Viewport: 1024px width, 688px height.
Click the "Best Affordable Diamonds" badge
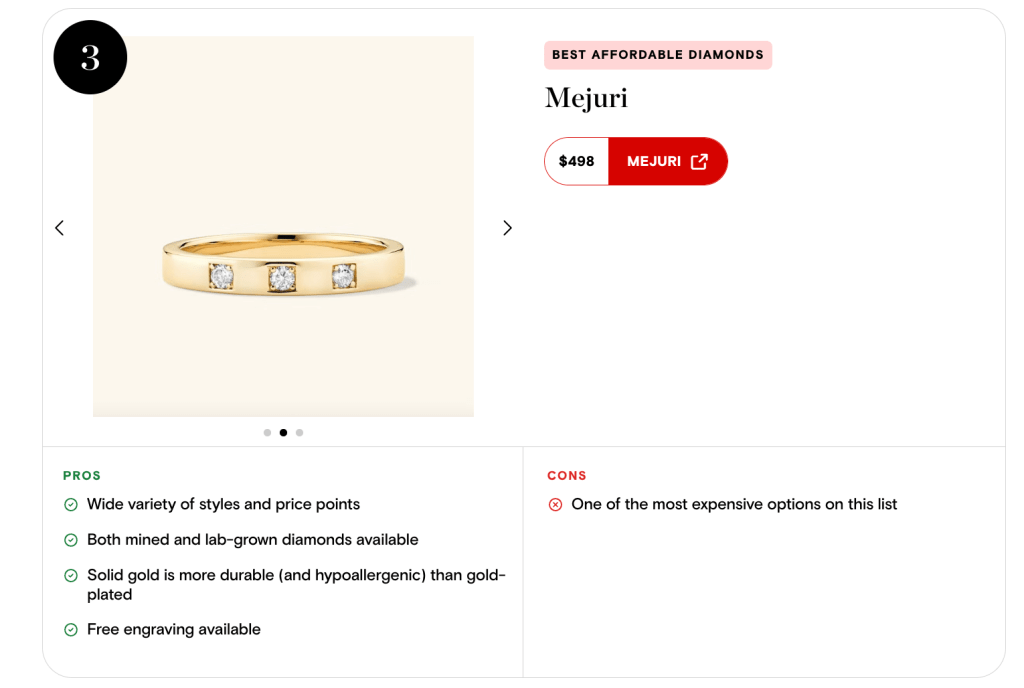point(657,55)
